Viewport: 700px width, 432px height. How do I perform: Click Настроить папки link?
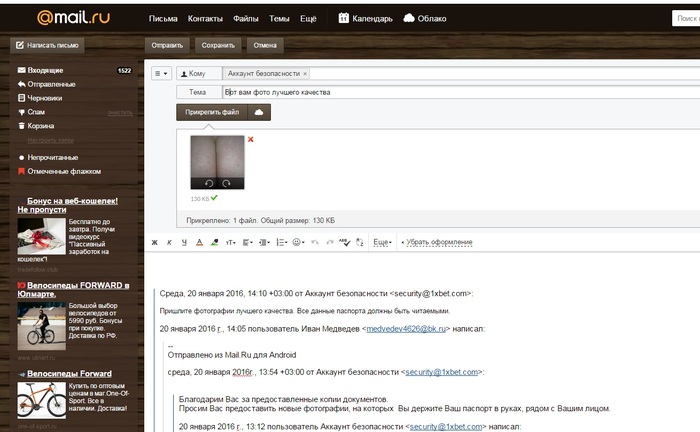click(x=50, y=141)
